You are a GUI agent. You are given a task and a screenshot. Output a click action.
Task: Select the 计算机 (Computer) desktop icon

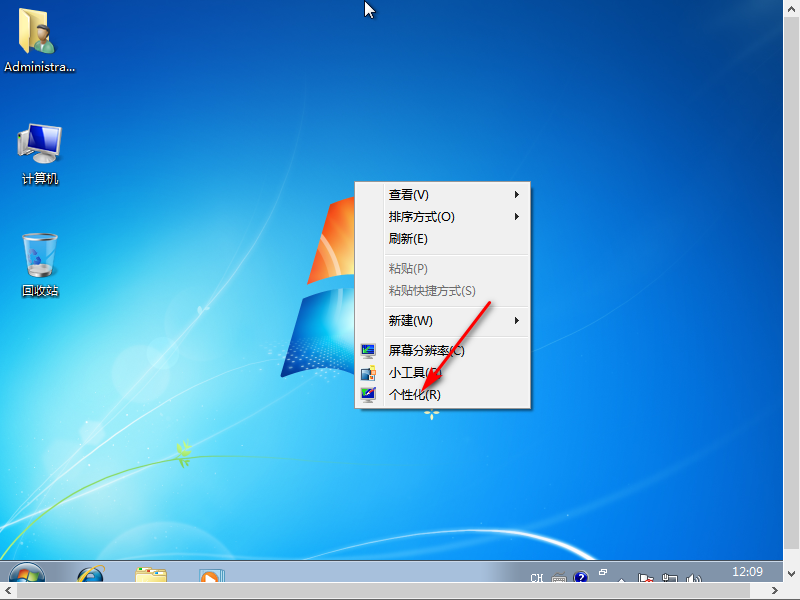click(40, 150)
